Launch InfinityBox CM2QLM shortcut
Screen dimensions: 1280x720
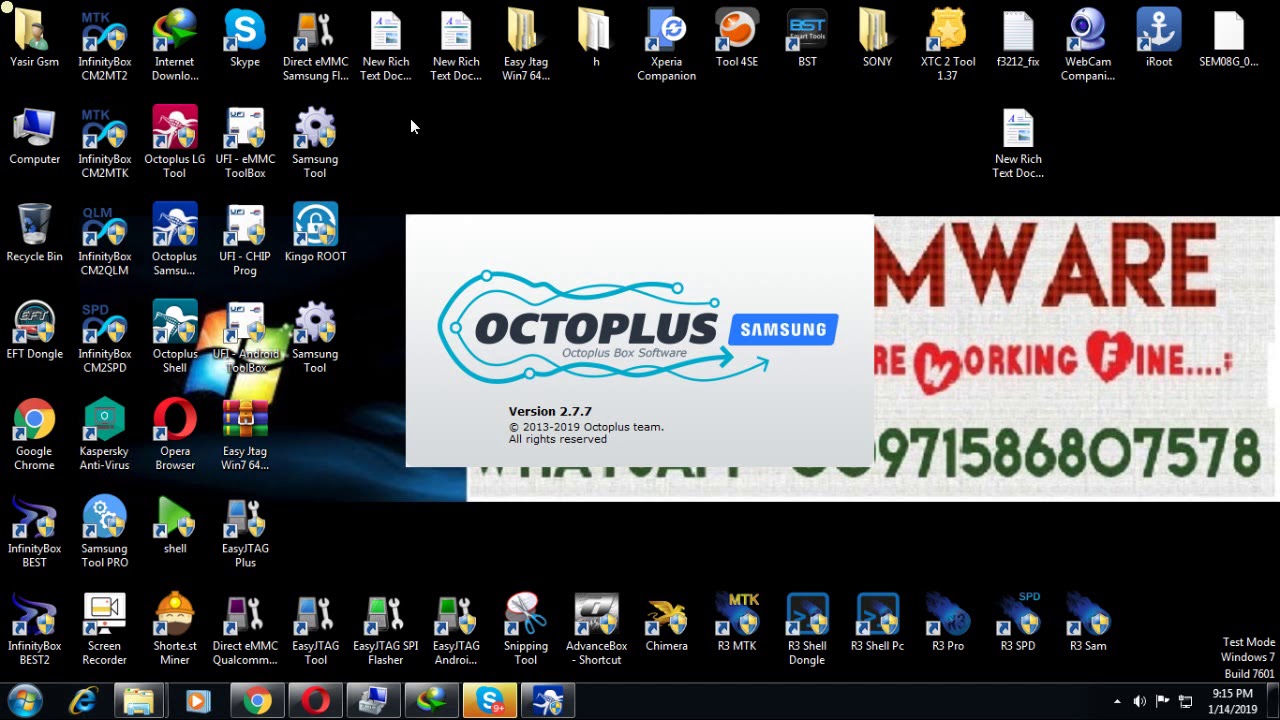104,241
